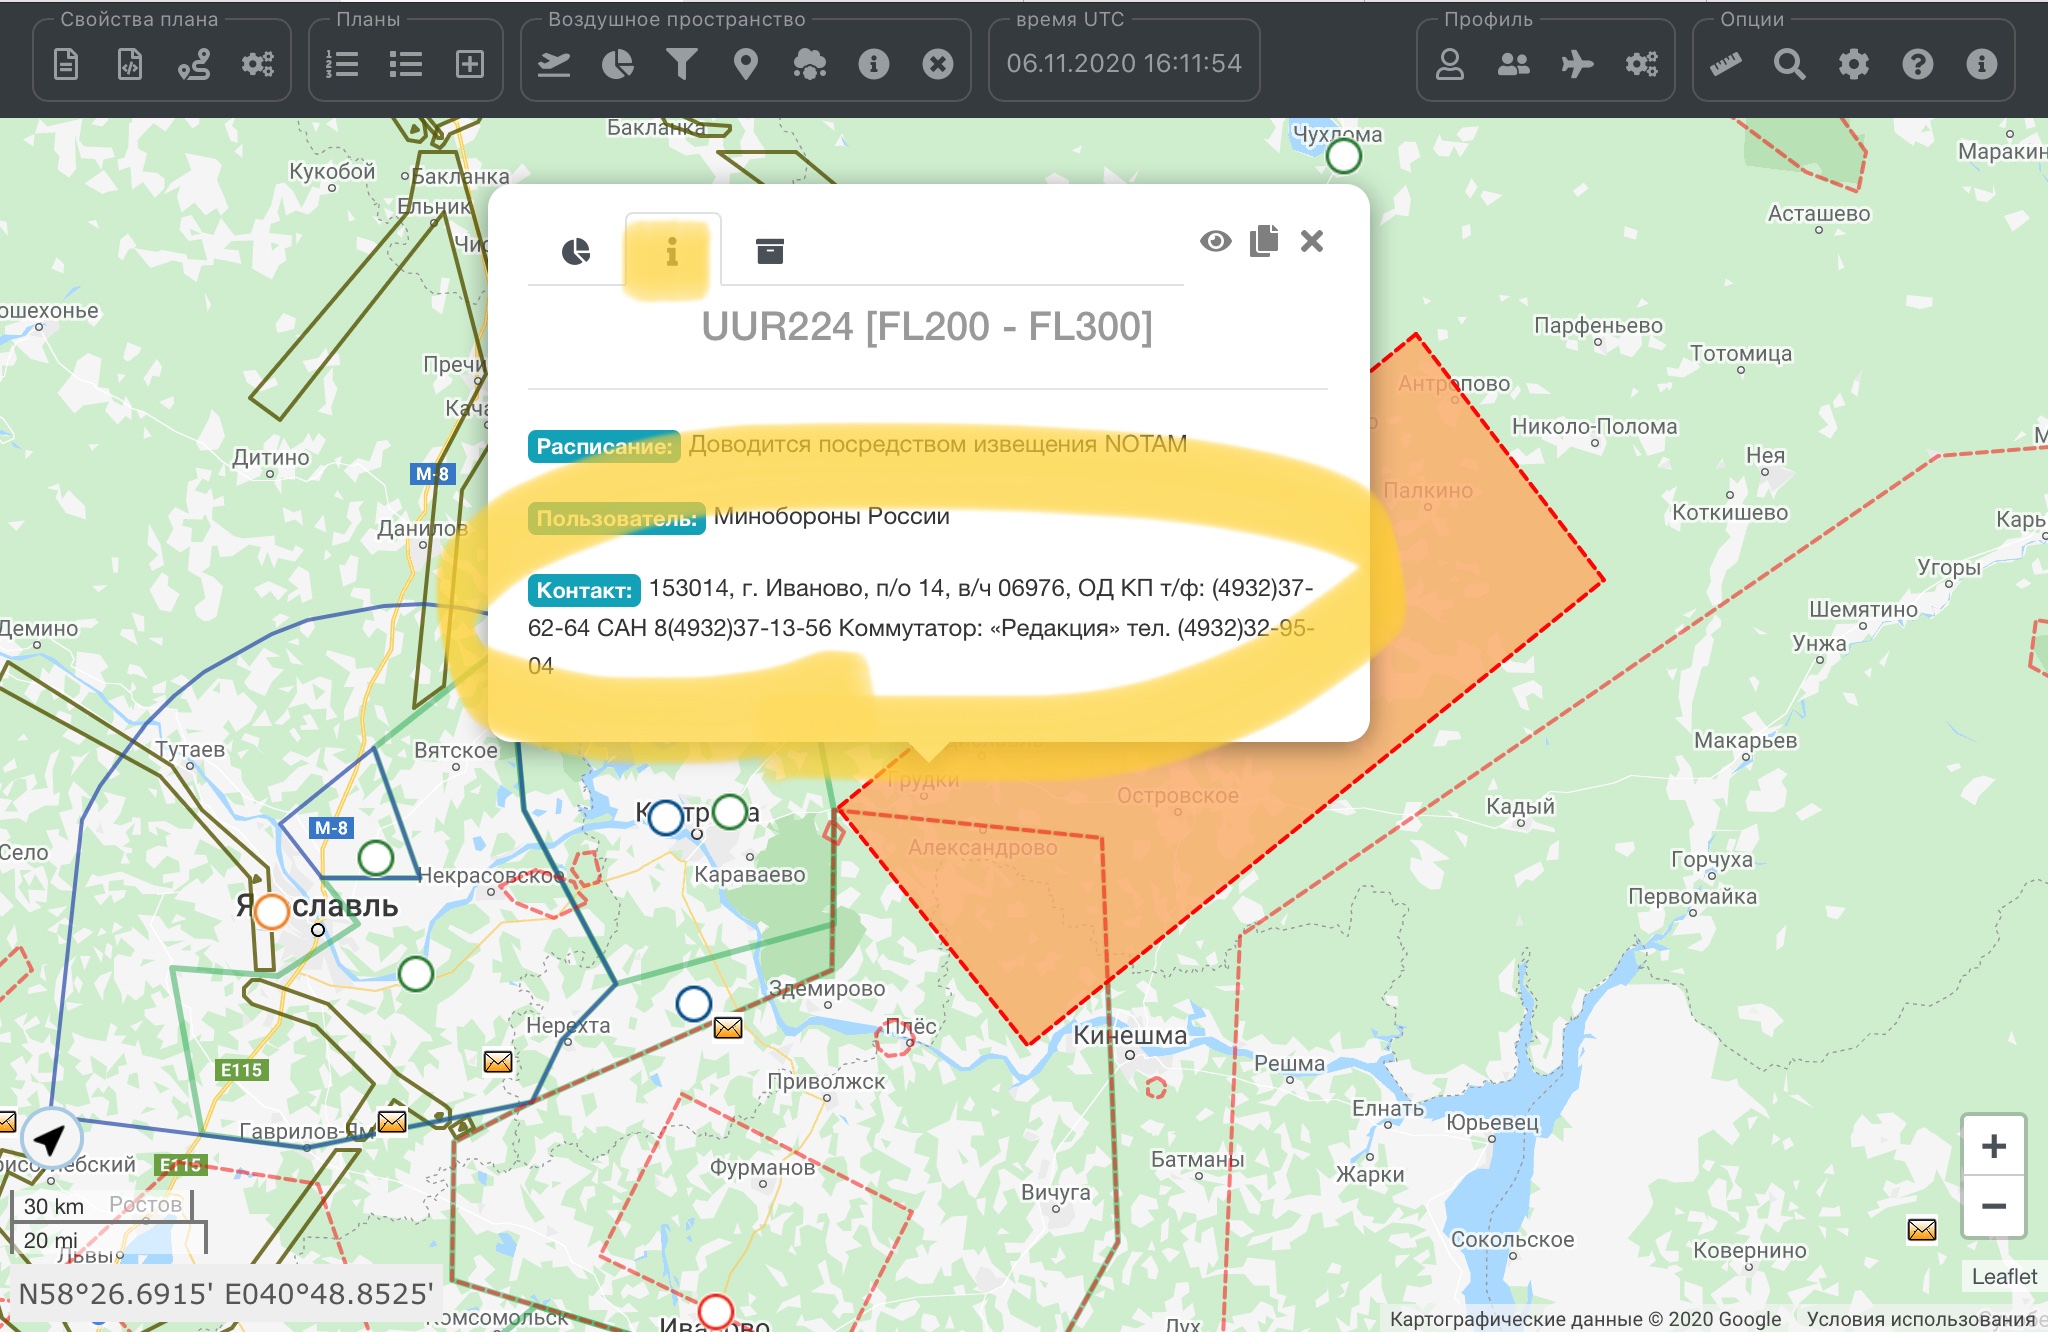Click the plan document icon in Свойства плана

click(66, 65)
